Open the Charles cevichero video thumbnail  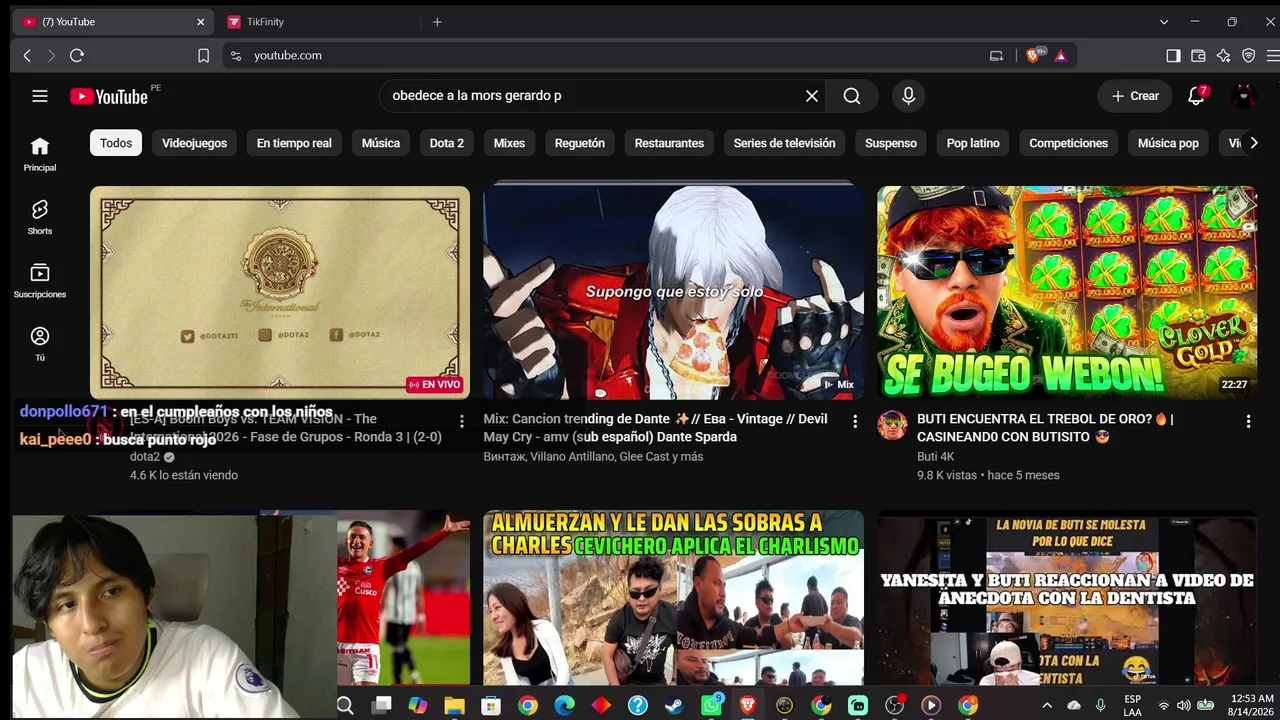(673, 598)
